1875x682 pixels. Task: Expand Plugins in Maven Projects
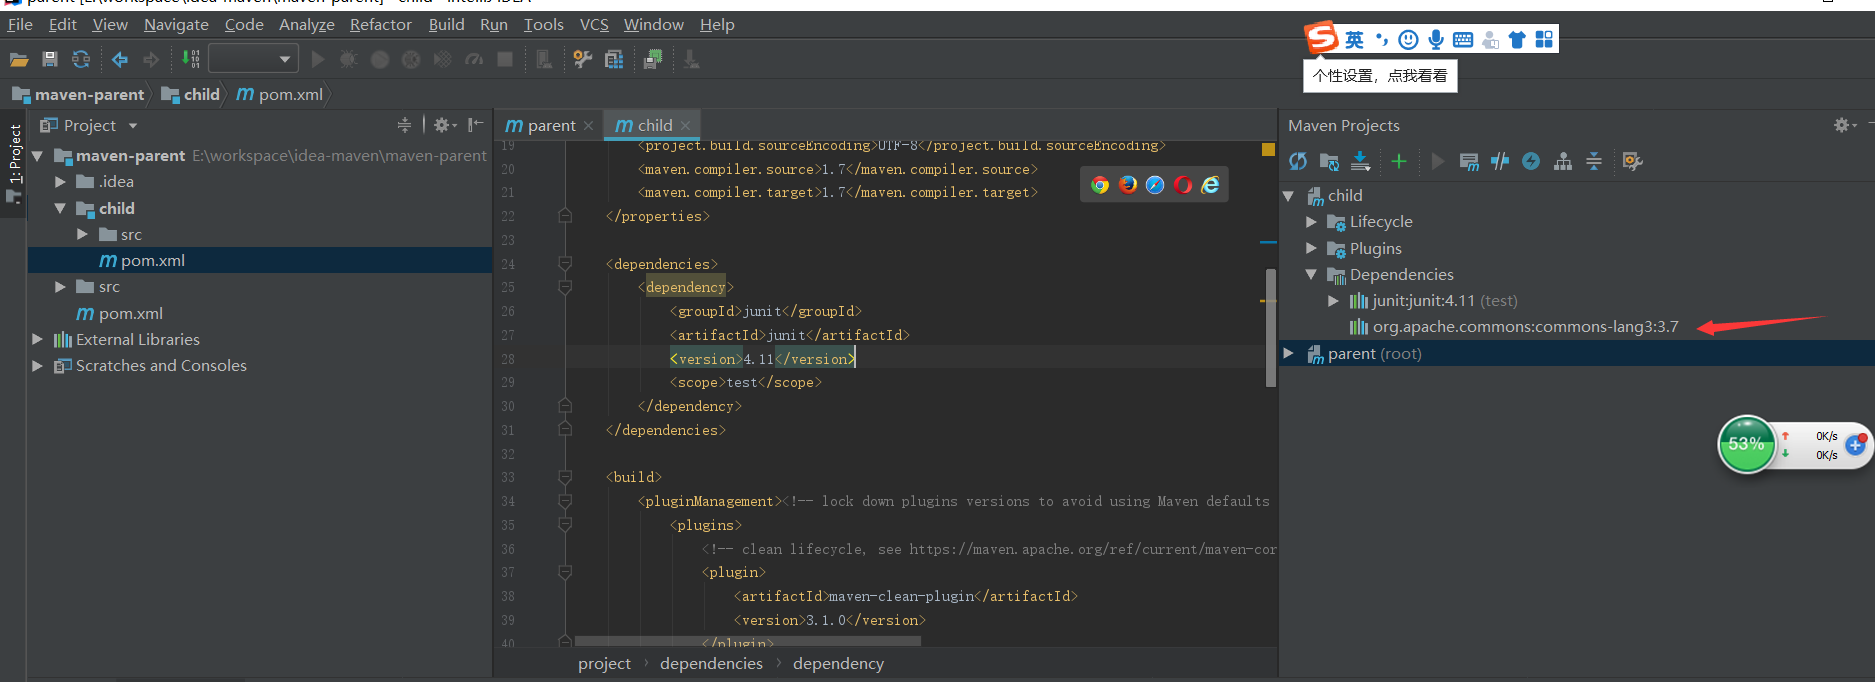[x=1311, y=248]
